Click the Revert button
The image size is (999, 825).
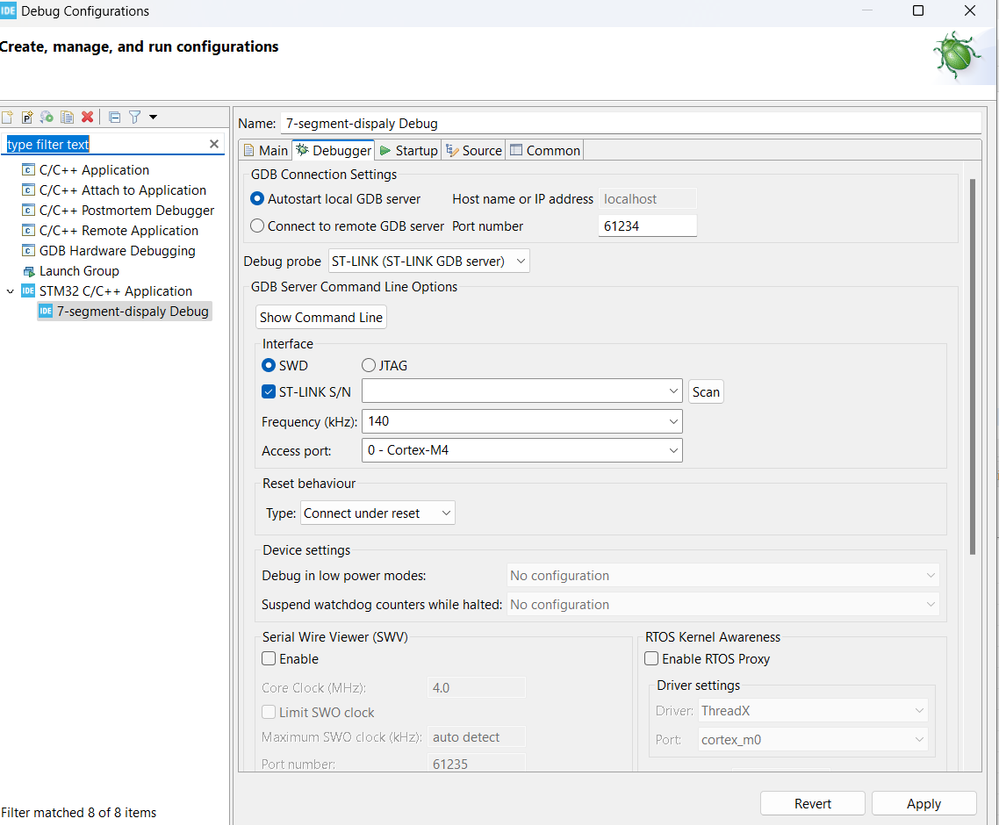812,804
